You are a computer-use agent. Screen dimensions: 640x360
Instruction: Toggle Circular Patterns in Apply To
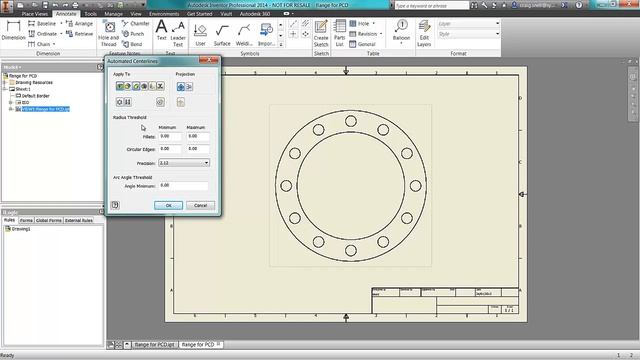click(x=120, y=102)
